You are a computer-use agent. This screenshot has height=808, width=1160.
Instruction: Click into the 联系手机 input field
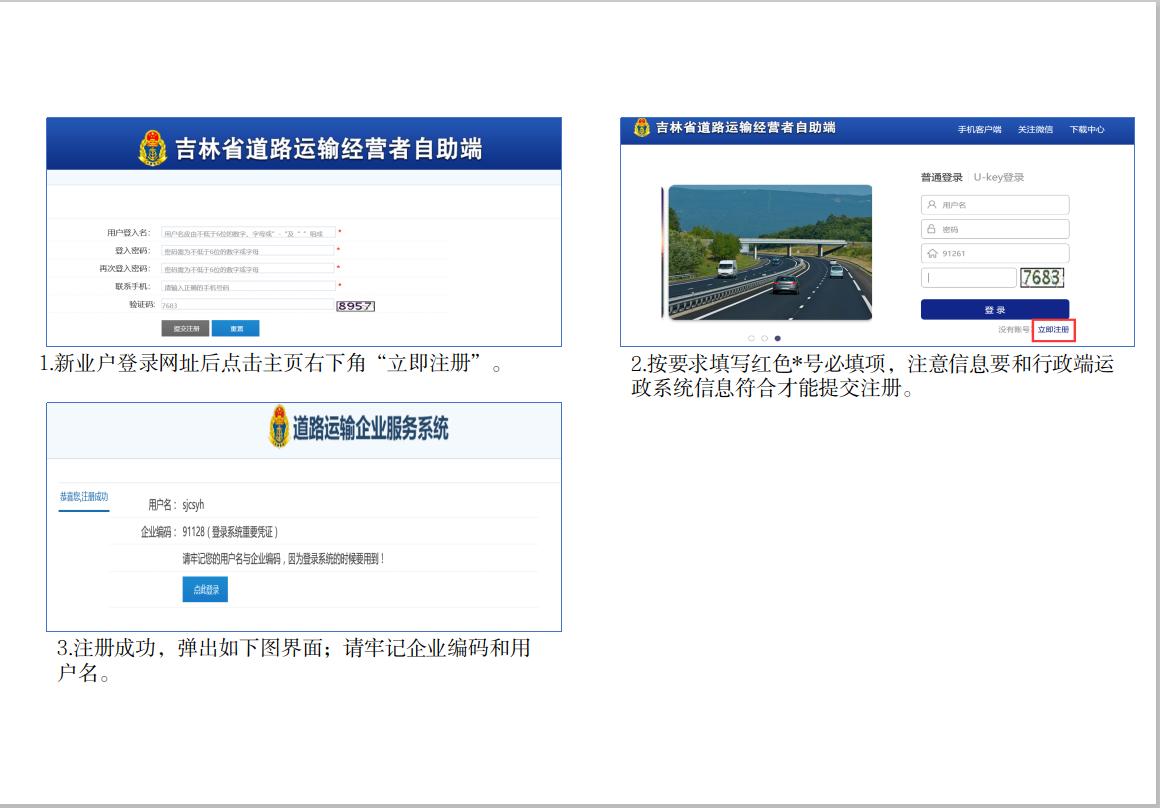click(248, 286)
